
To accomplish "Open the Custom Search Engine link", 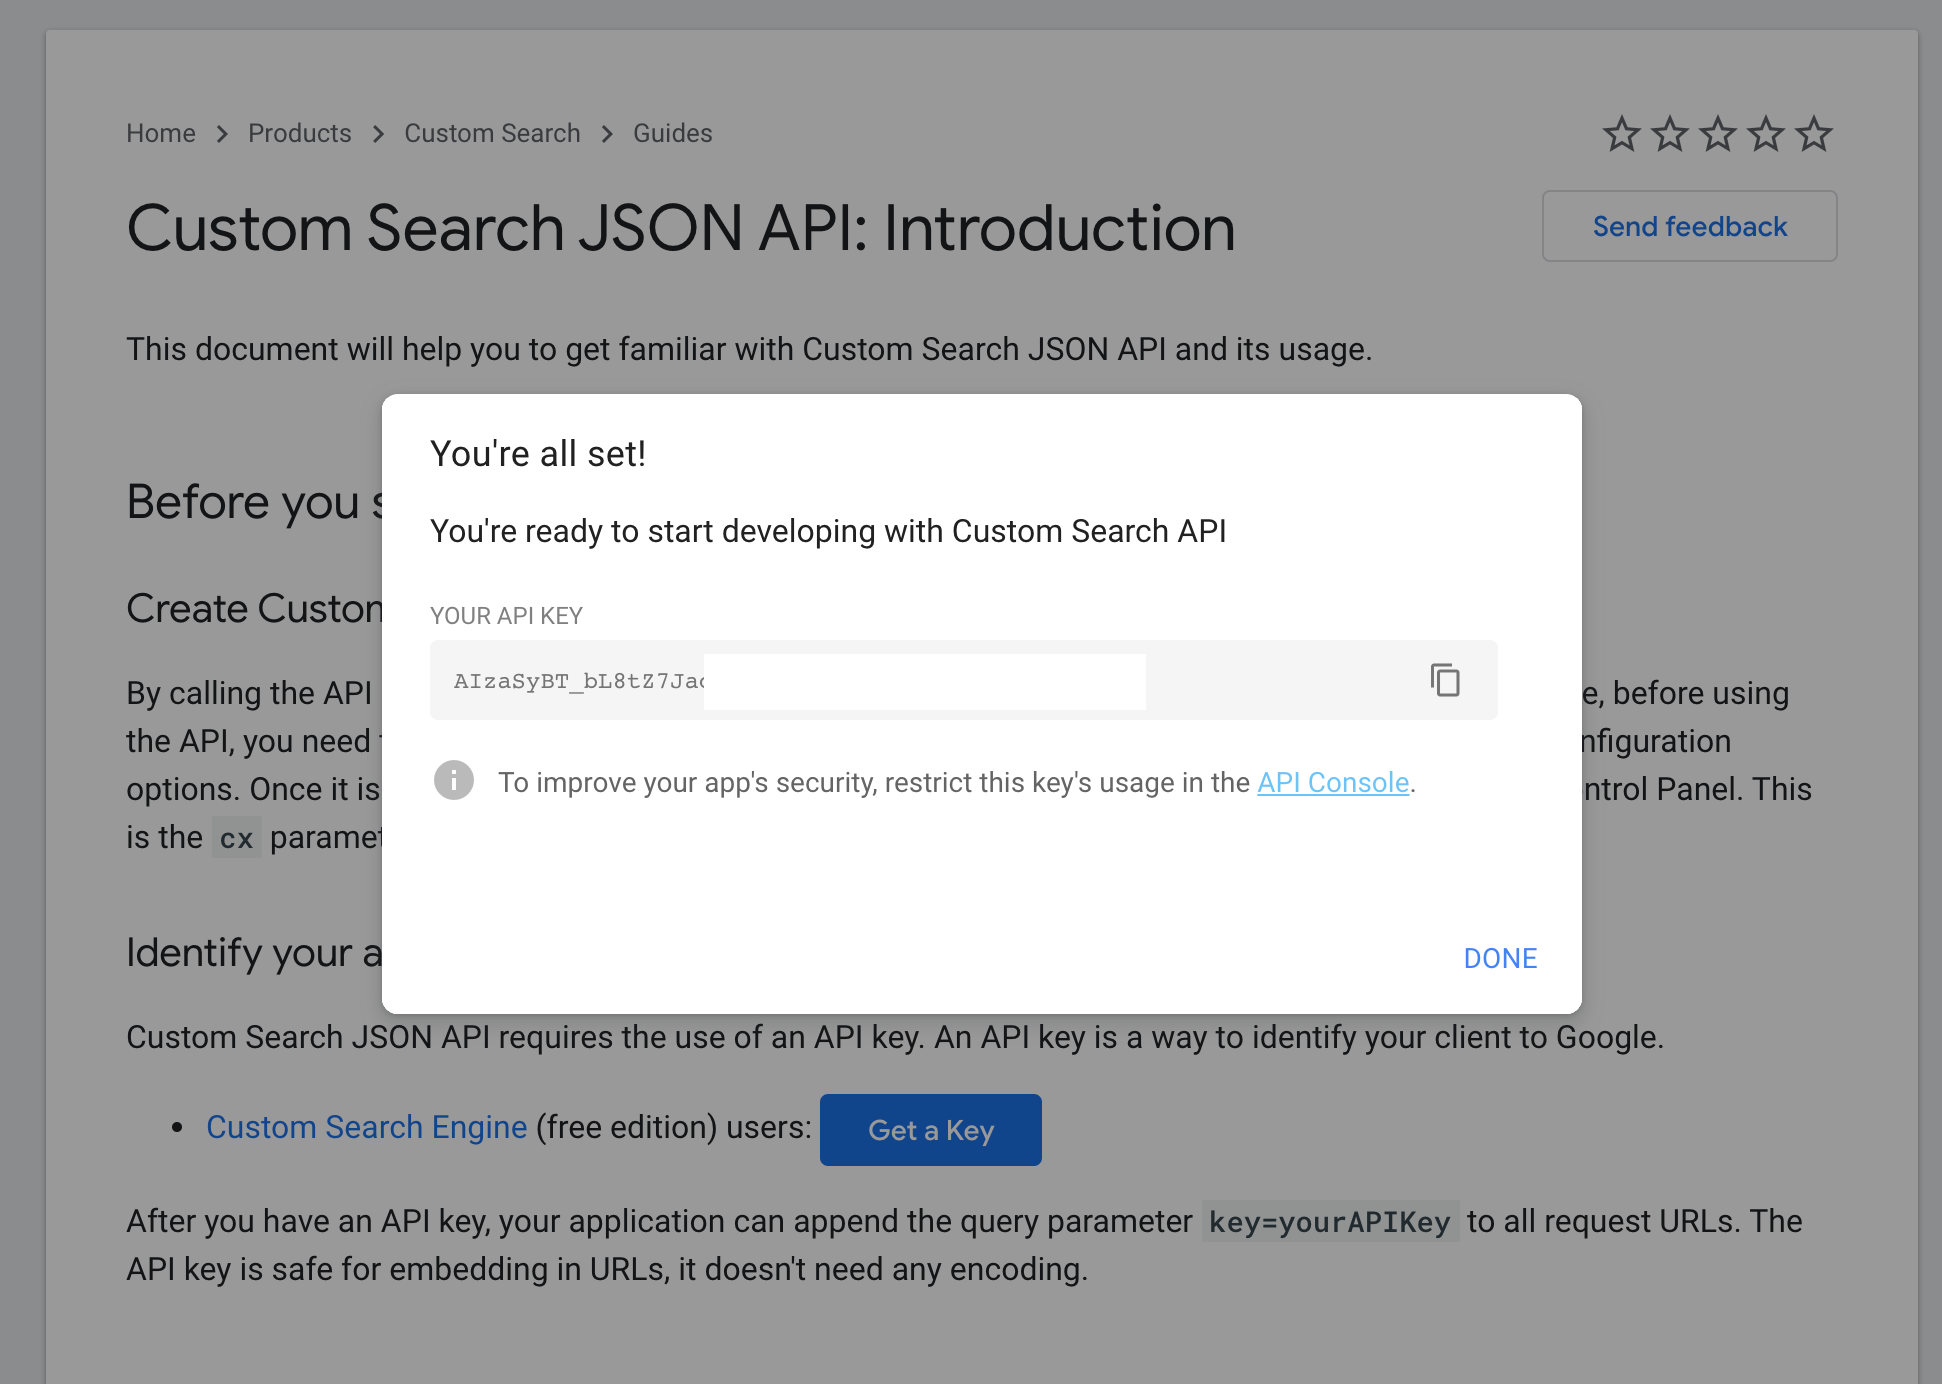I will 366,1127.
